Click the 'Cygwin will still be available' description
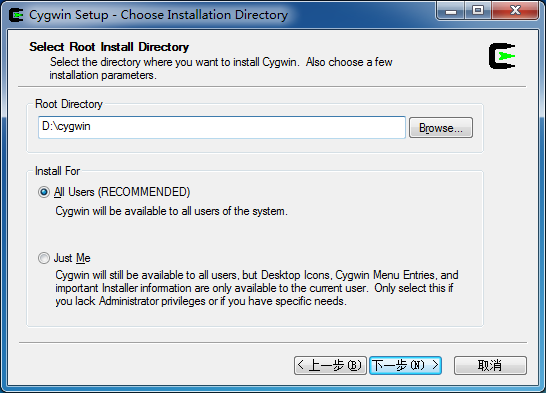The image size is (546, 393). coord(257,288)
